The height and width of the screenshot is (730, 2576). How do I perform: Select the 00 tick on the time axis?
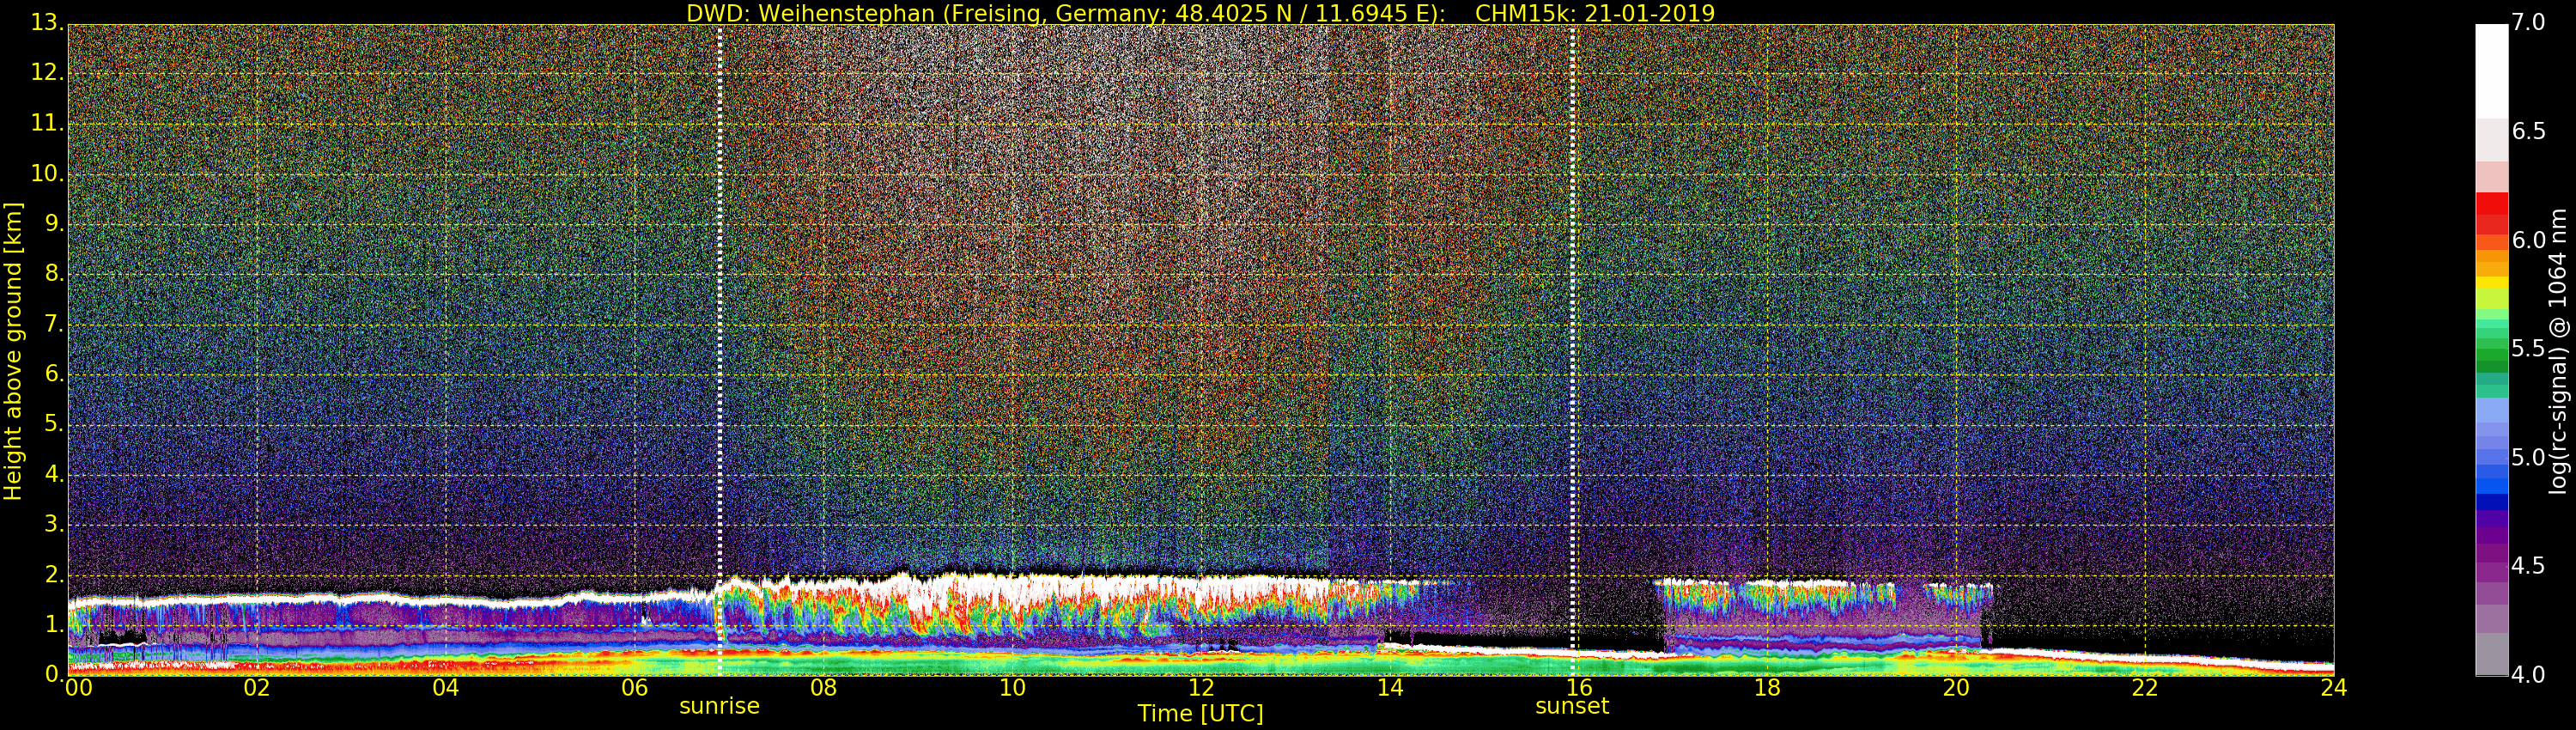(x=78, y=688)
